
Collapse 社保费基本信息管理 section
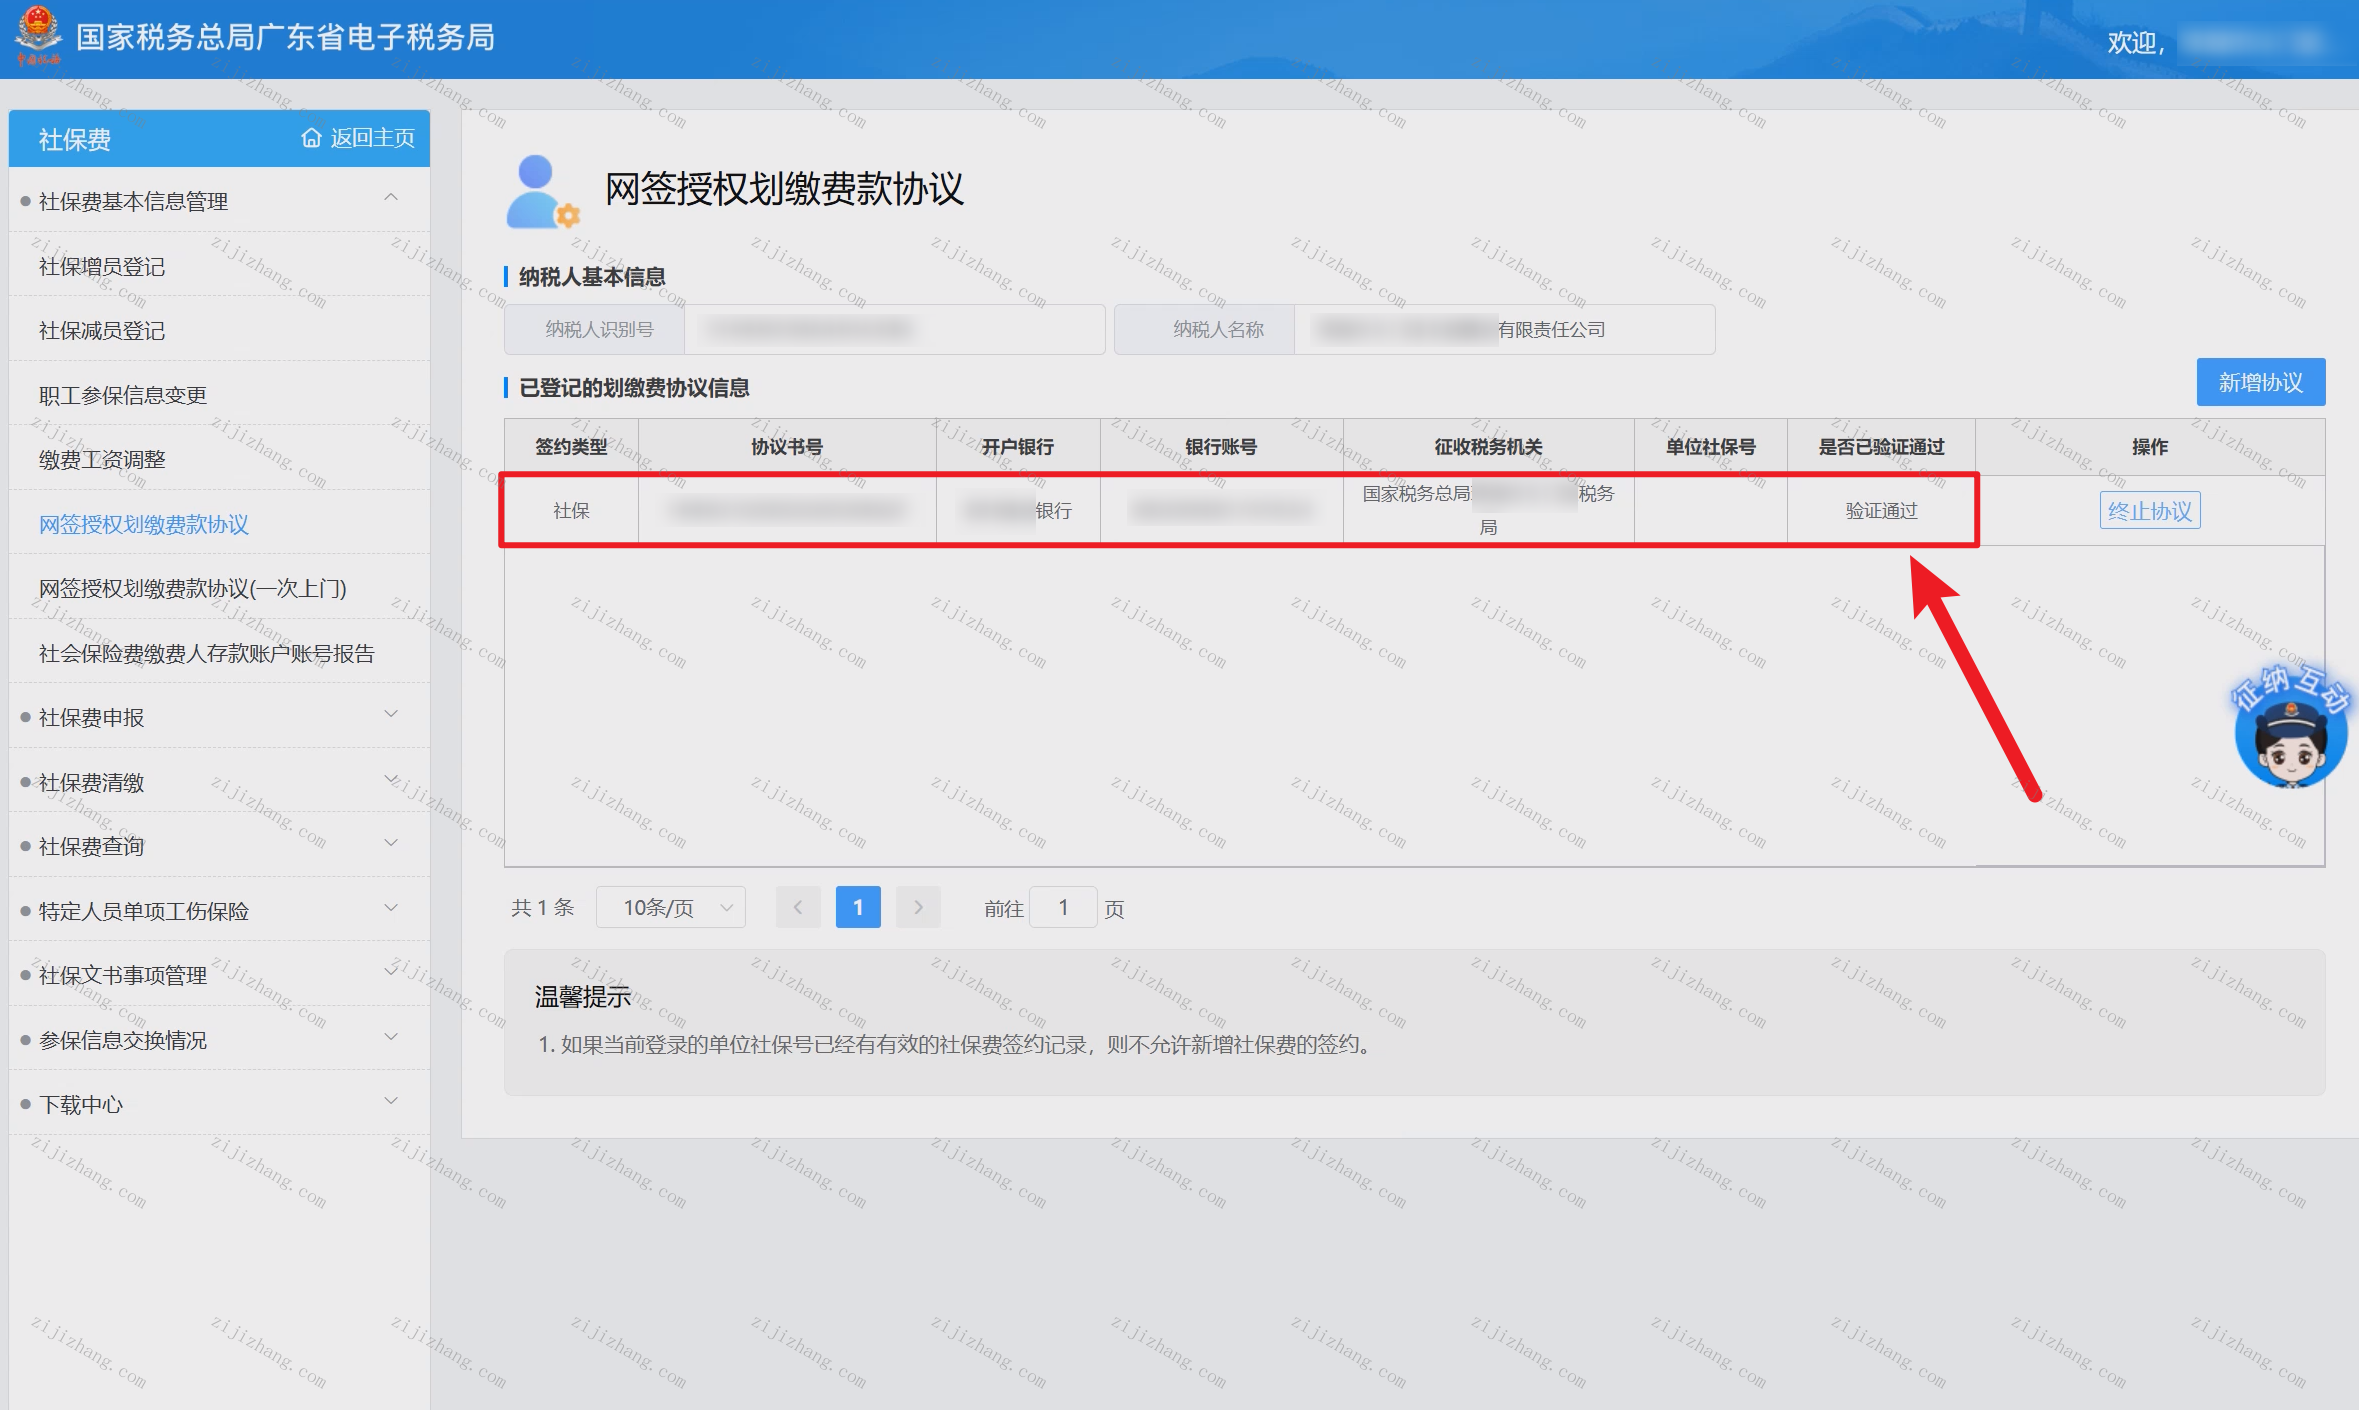pyautogui.click(x=391, y=199)
